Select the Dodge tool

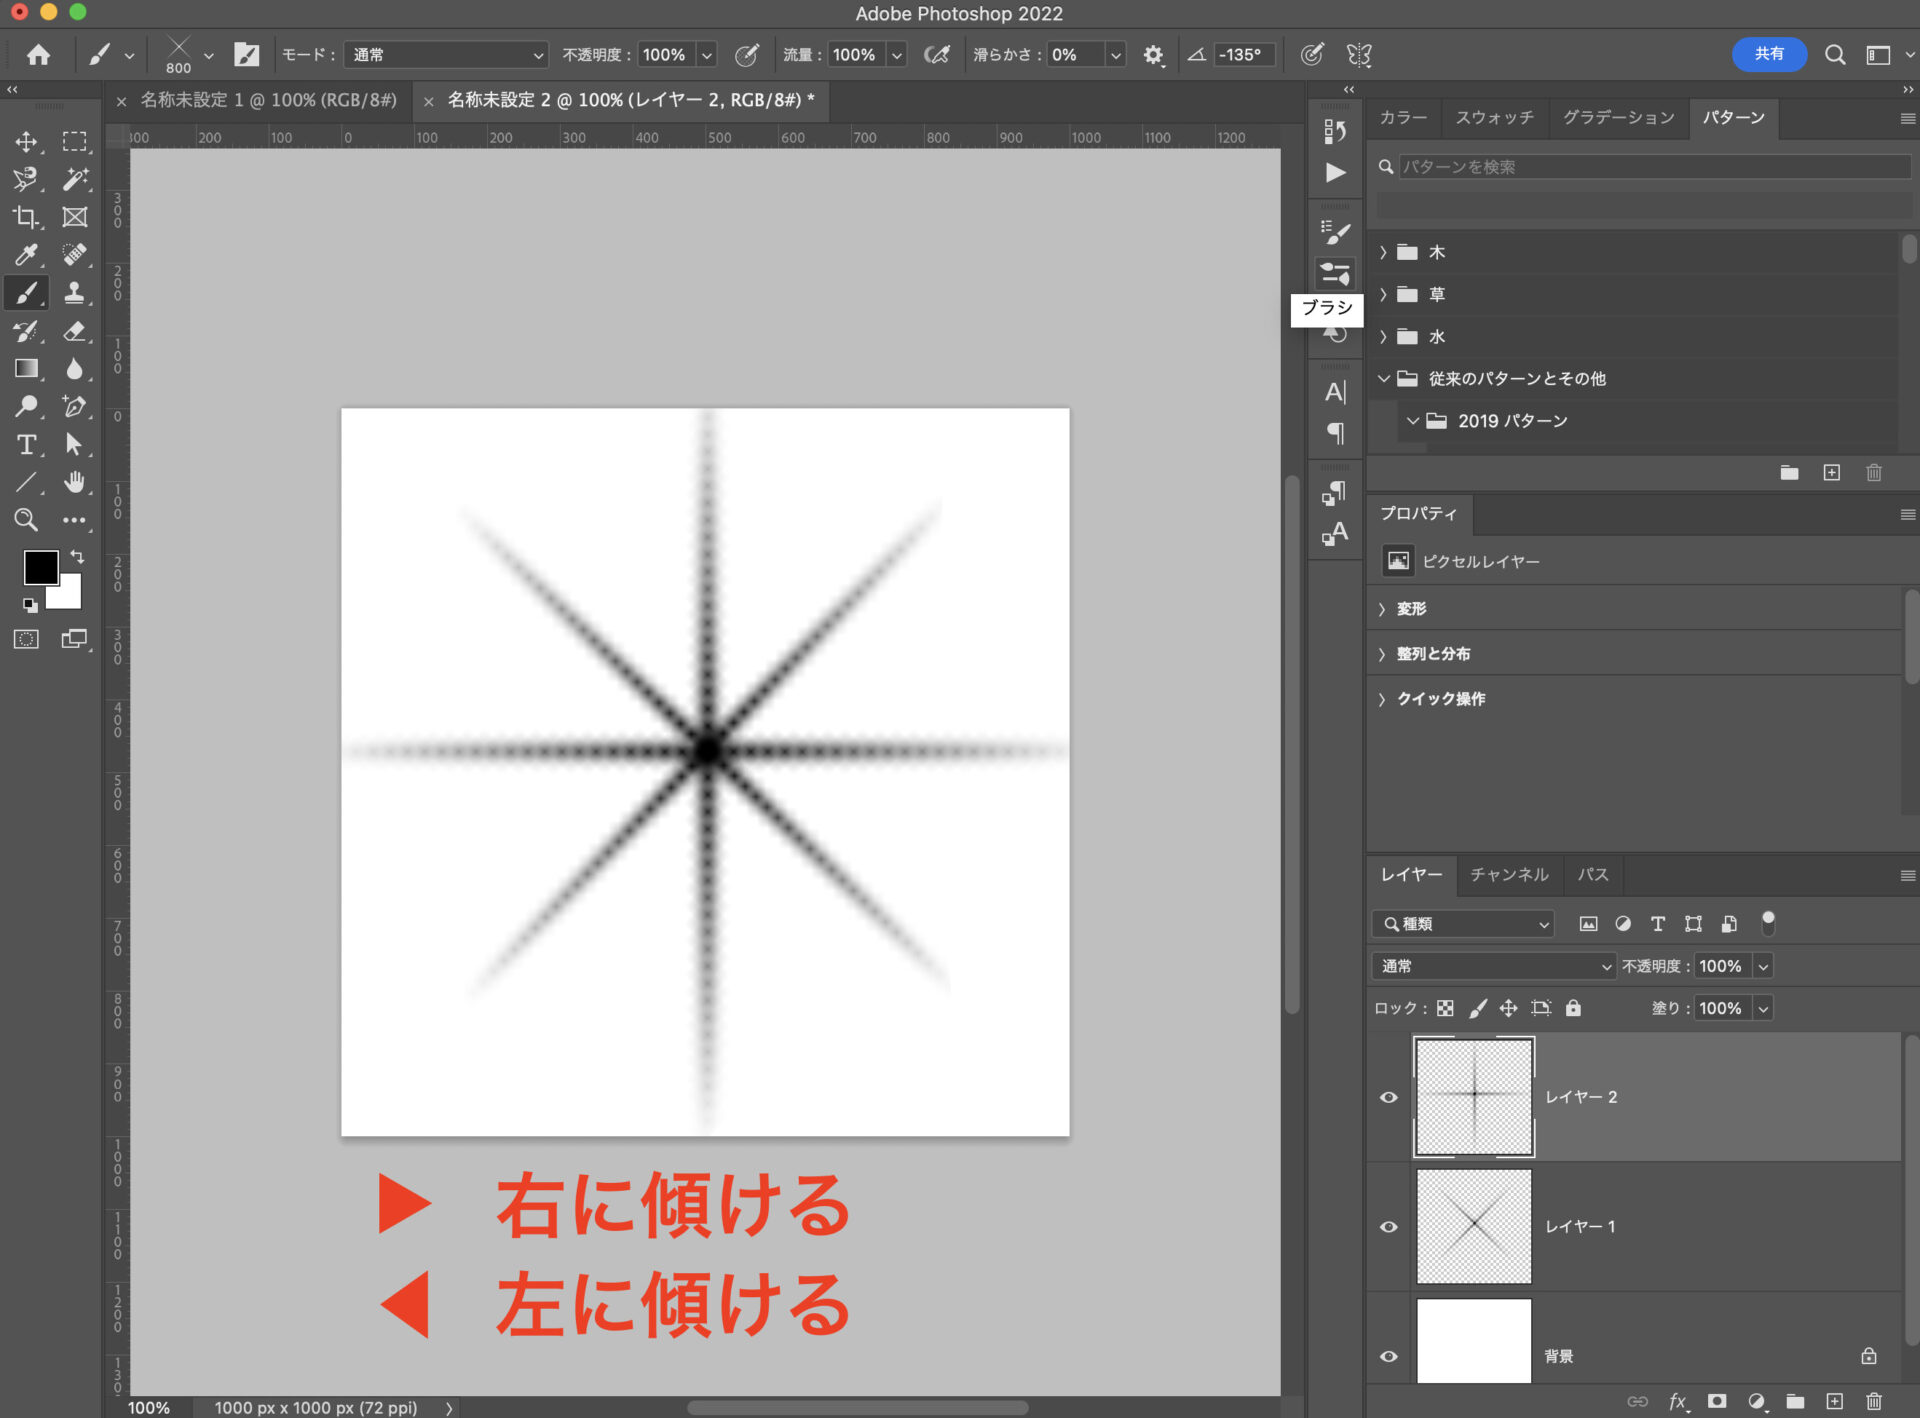point(26,406)
